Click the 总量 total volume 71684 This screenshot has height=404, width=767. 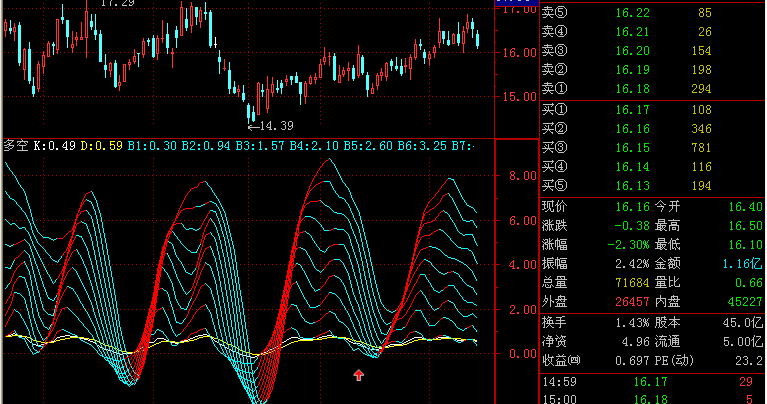coord(632,283)
